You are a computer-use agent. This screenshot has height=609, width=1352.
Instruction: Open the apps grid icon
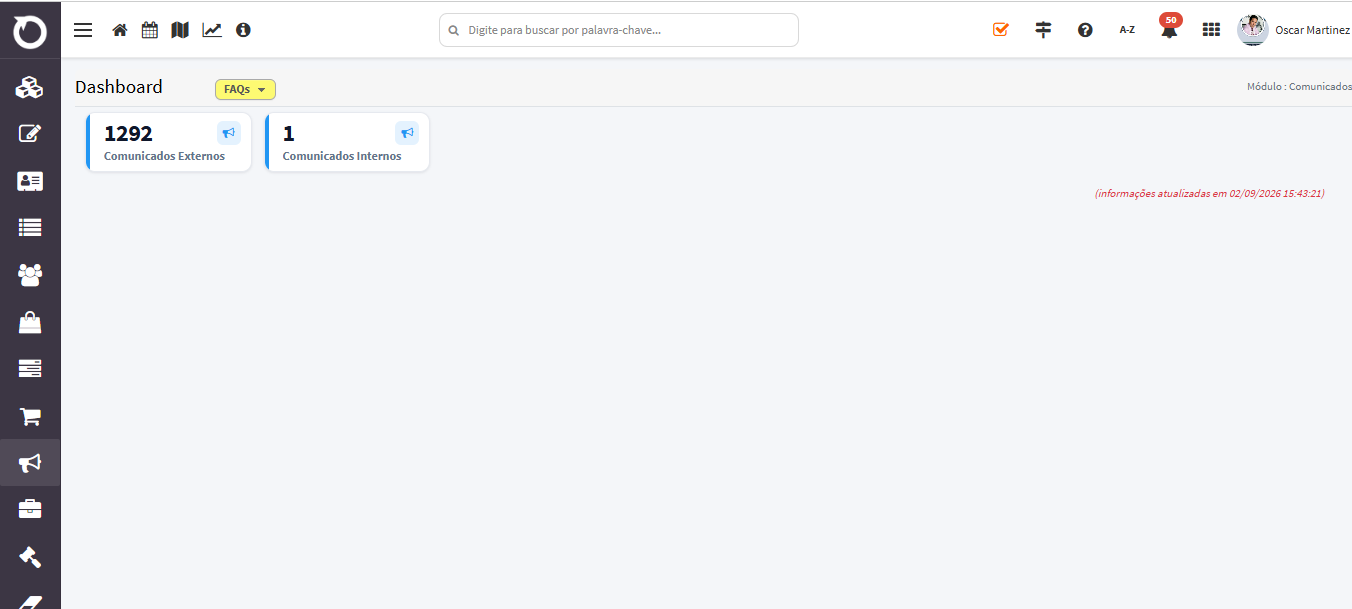pyautogui.click(x=1211, y=30)
